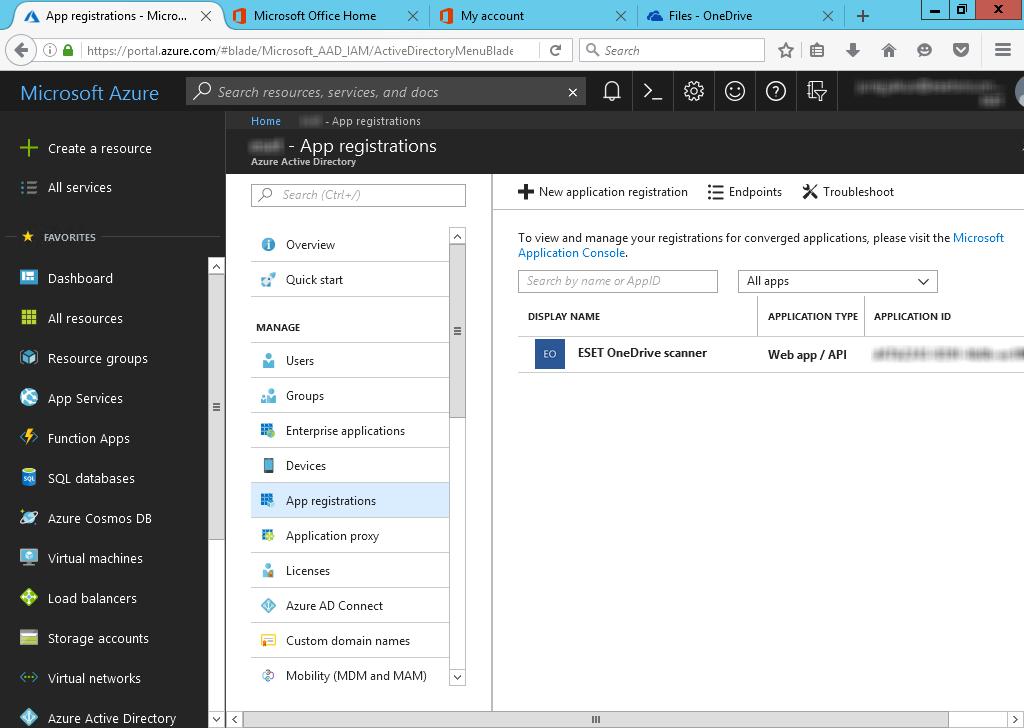
Task: Open the Overview menu item
Action: tap(350, 244)
